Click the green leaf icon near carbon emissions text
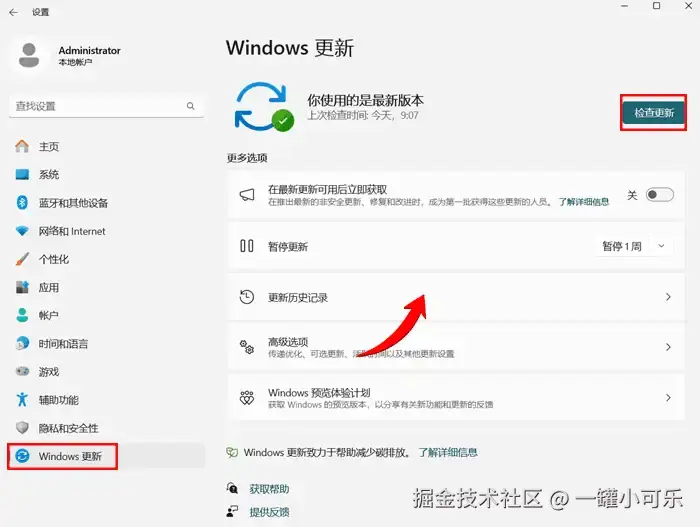 pyautogui.click(x=232, y=452)
